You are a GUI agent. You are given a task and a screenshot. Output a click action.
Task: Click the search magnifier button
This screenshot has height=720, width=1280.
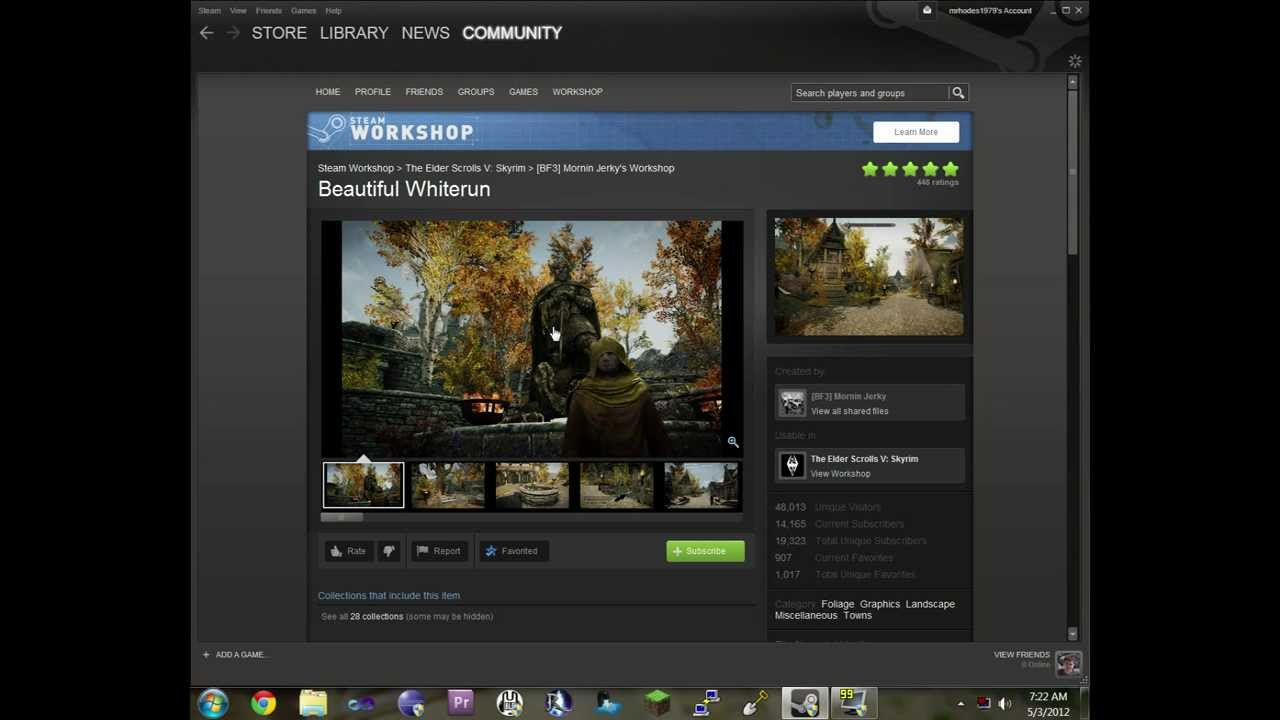click(x=958, y=93)
